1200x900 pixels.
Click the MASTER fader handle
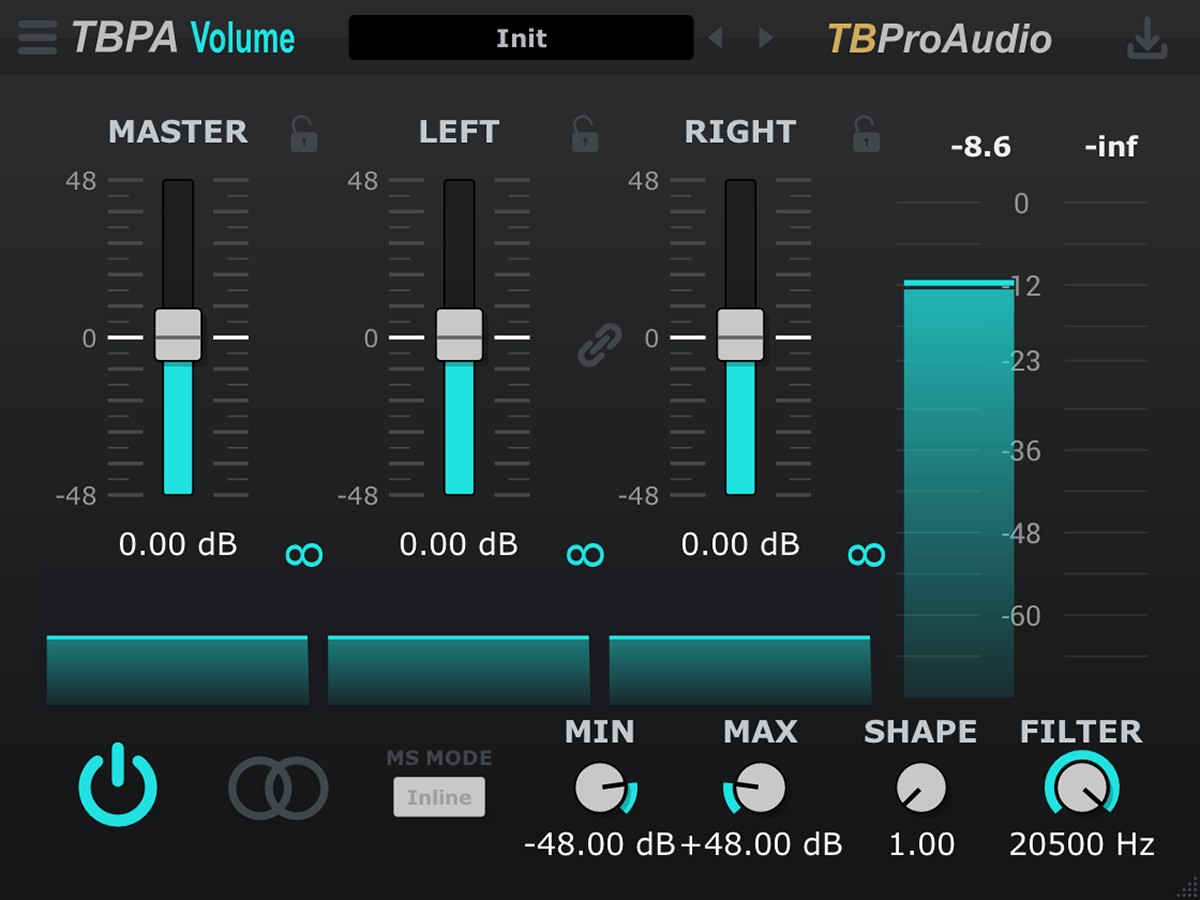(178, 334)
